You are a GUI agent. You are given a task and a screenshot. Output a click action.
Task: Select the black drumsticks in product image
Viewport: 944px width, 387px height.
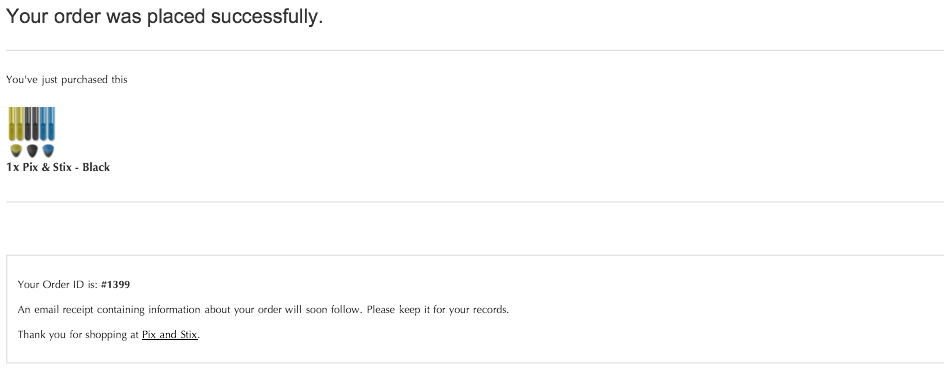(x=32, y=124)
